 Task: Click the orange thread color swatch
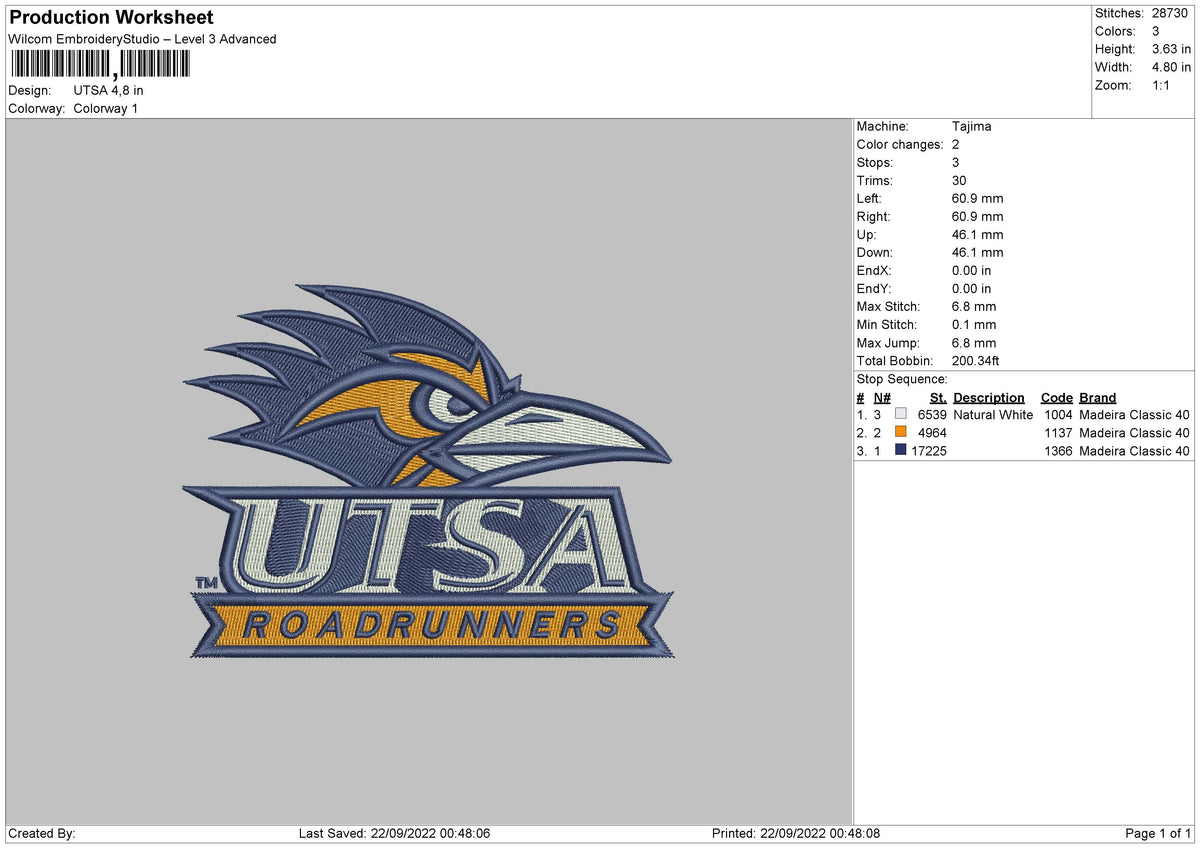coord(901,432)
